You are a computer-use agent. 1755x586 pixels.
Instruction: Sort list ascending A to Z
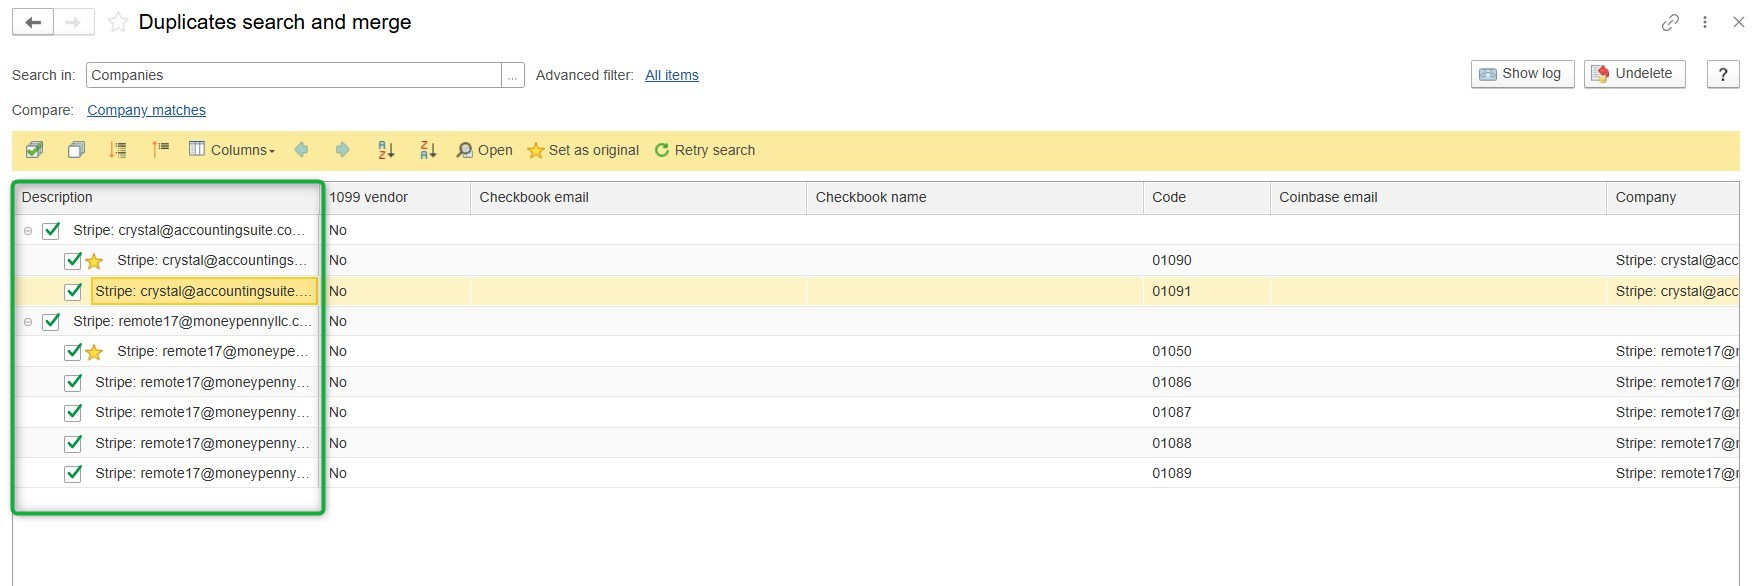click(386, 150)
